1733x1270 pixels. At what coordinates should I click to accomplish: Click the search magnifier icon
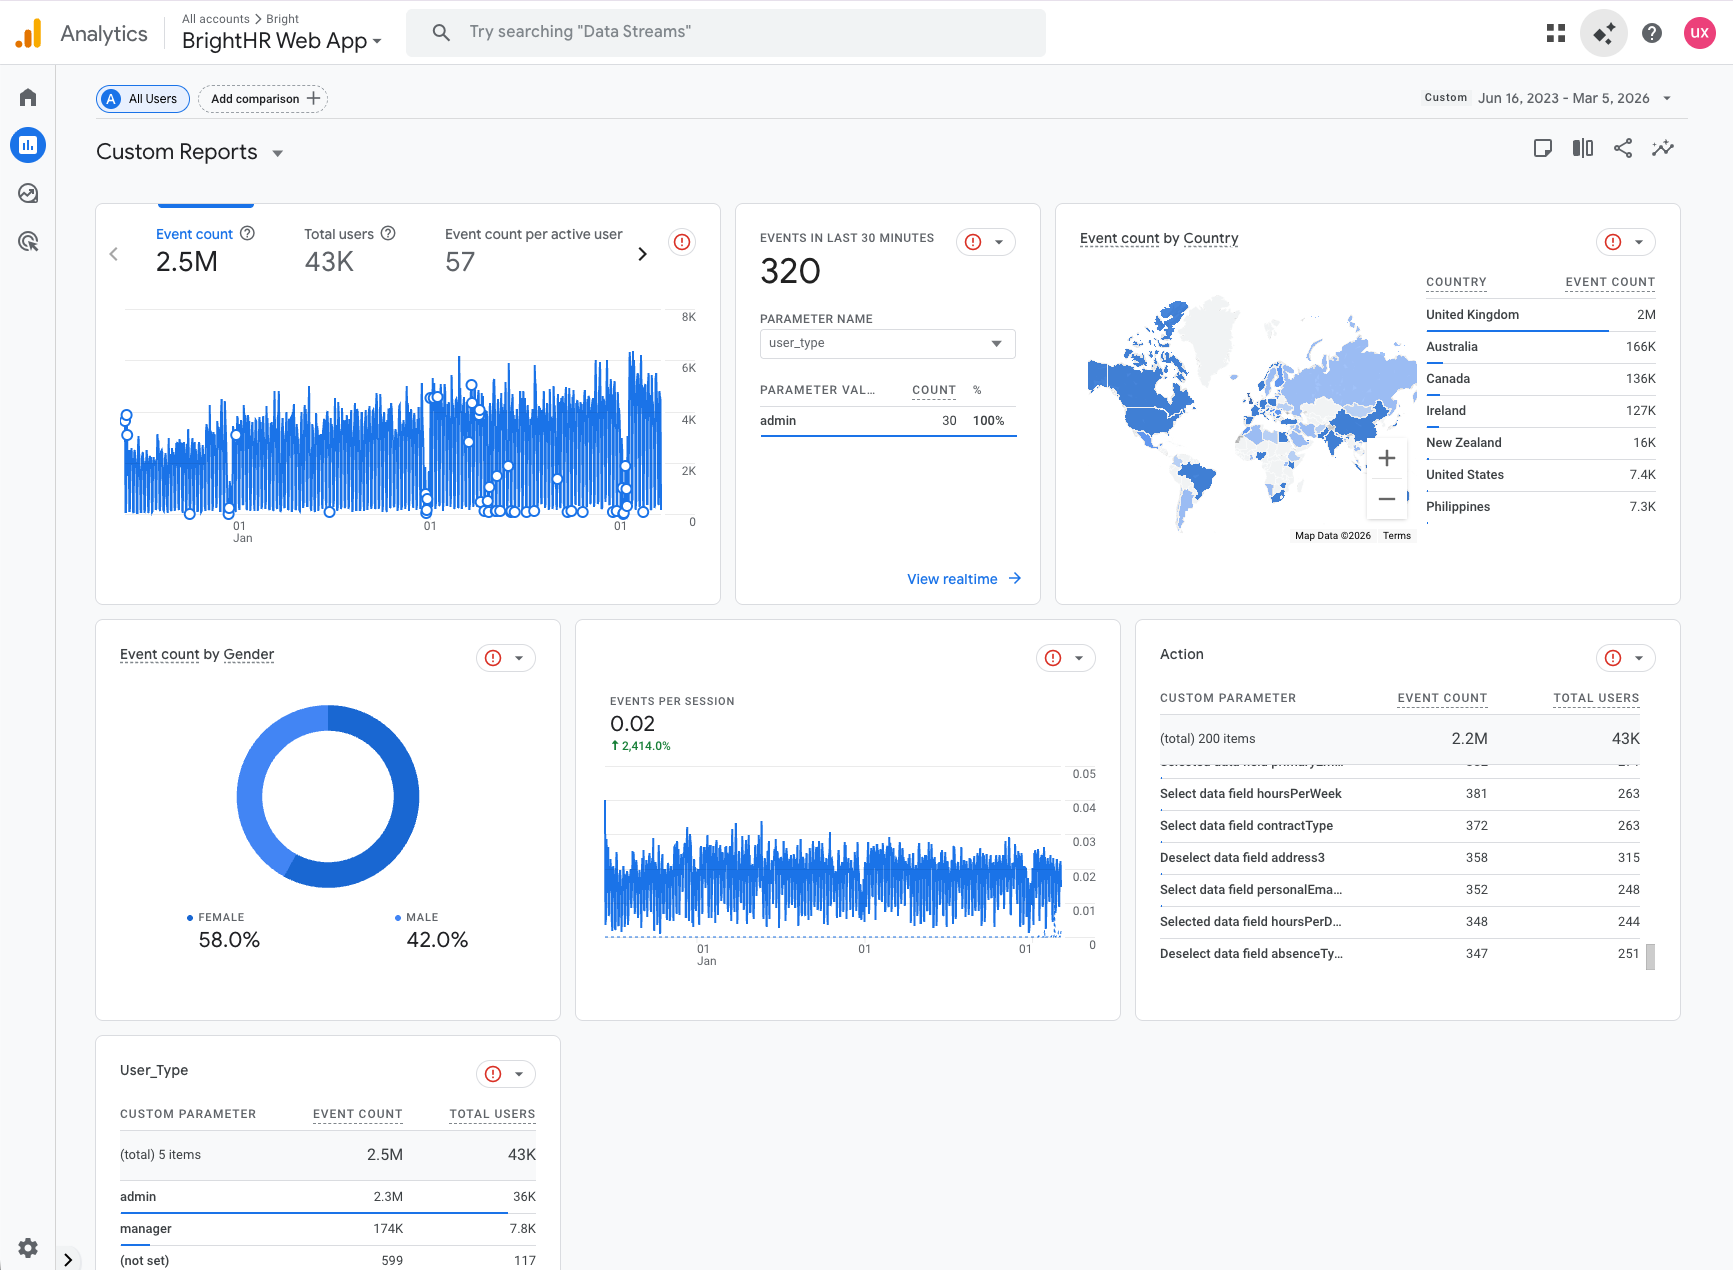441,32
